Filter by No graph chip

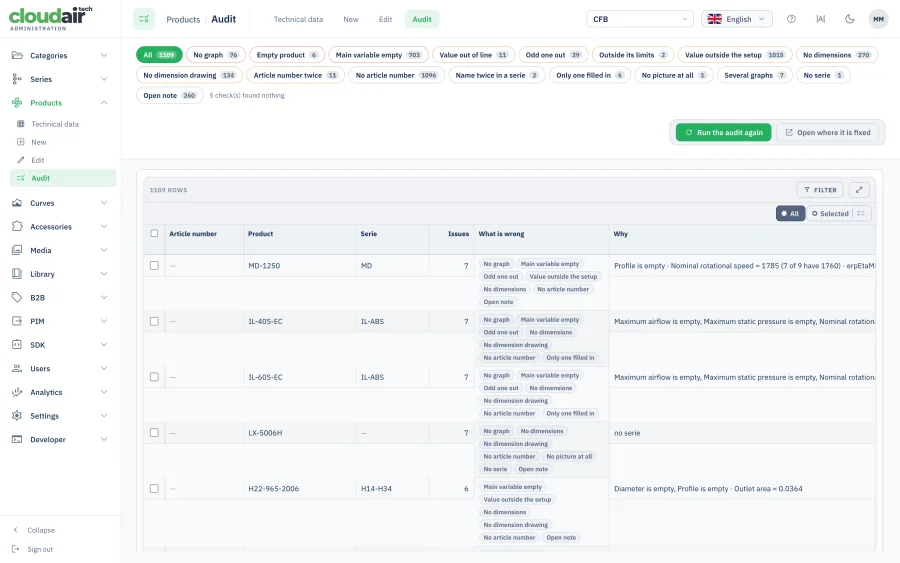point(216,55)
